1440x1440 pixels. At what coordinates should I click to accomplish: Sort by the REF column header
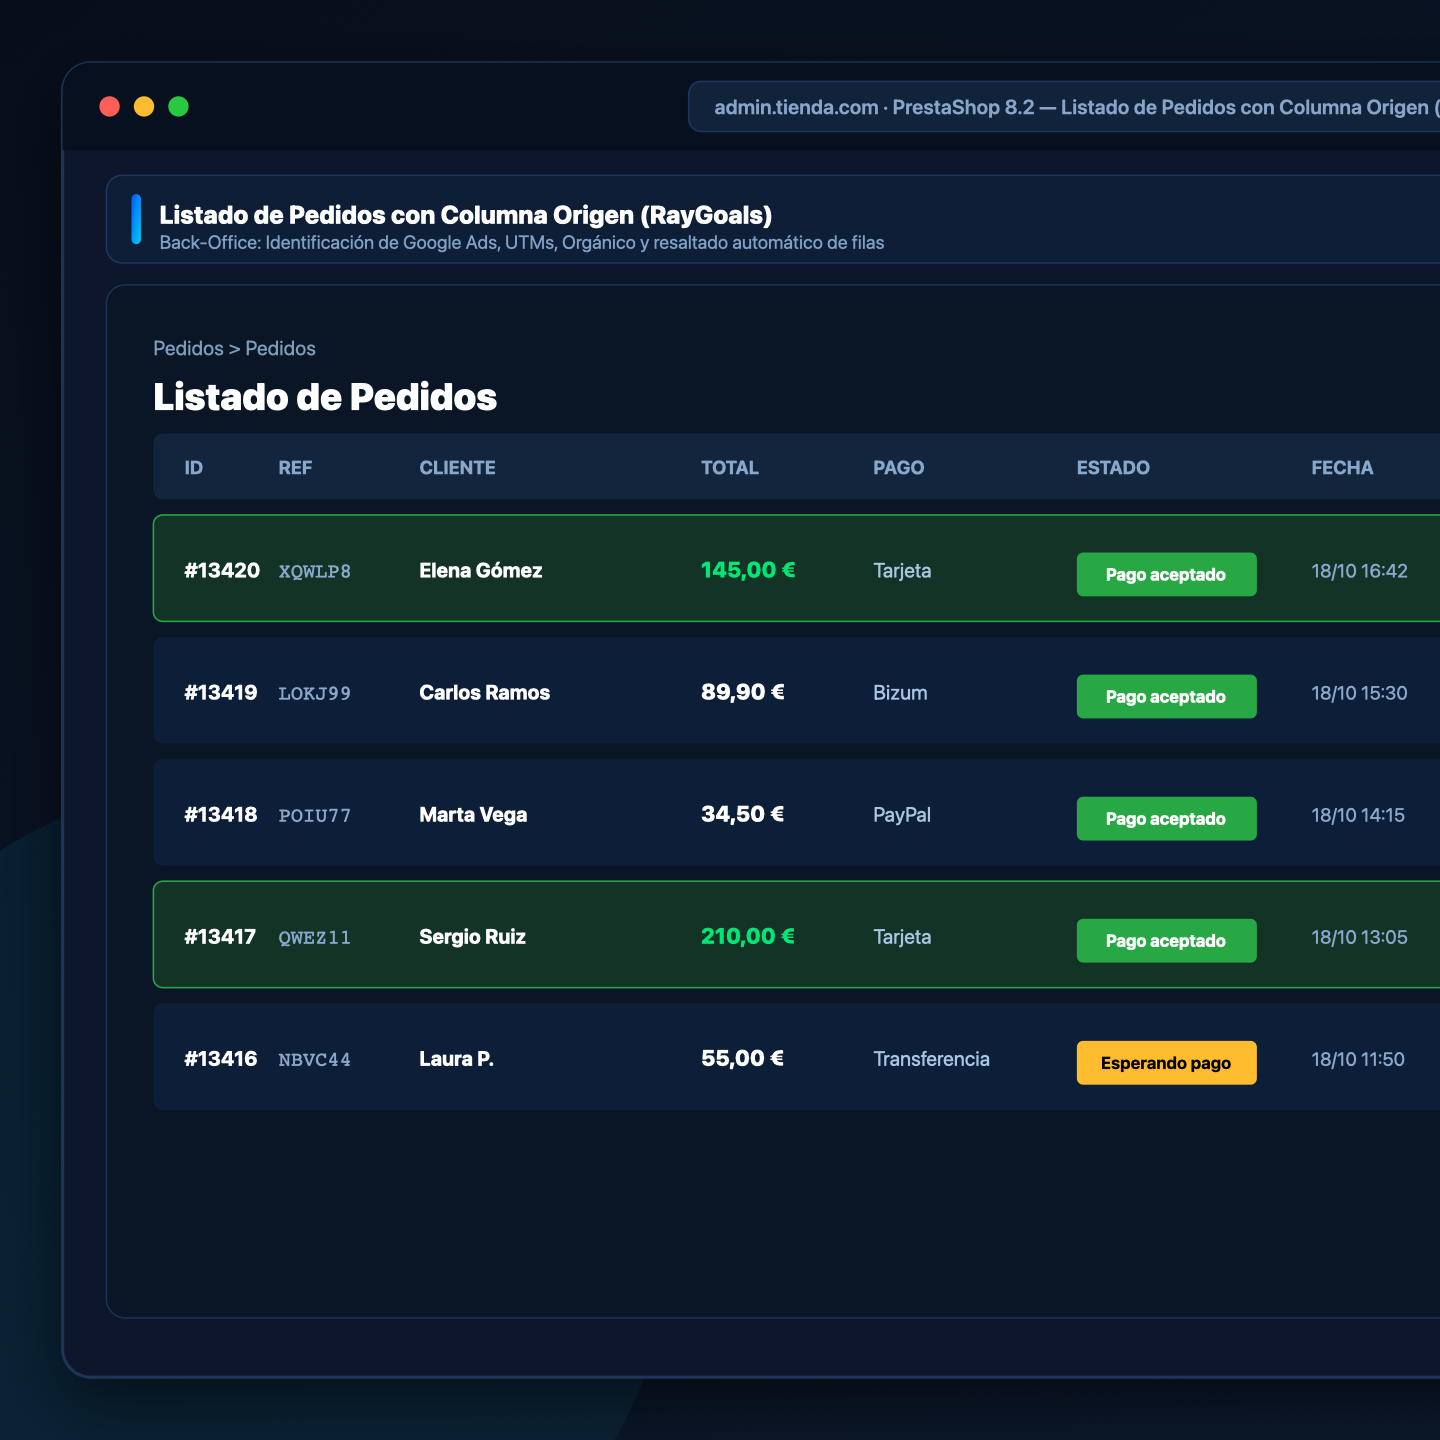(x=295, y=468)
